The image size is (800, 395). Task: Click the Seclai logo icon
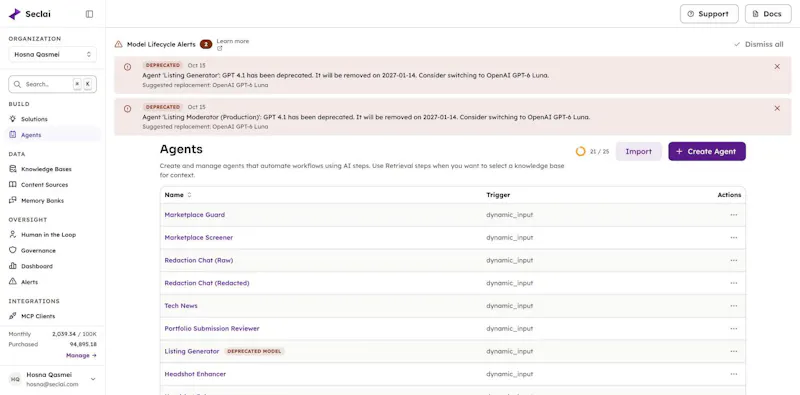(x=15, y=14)
